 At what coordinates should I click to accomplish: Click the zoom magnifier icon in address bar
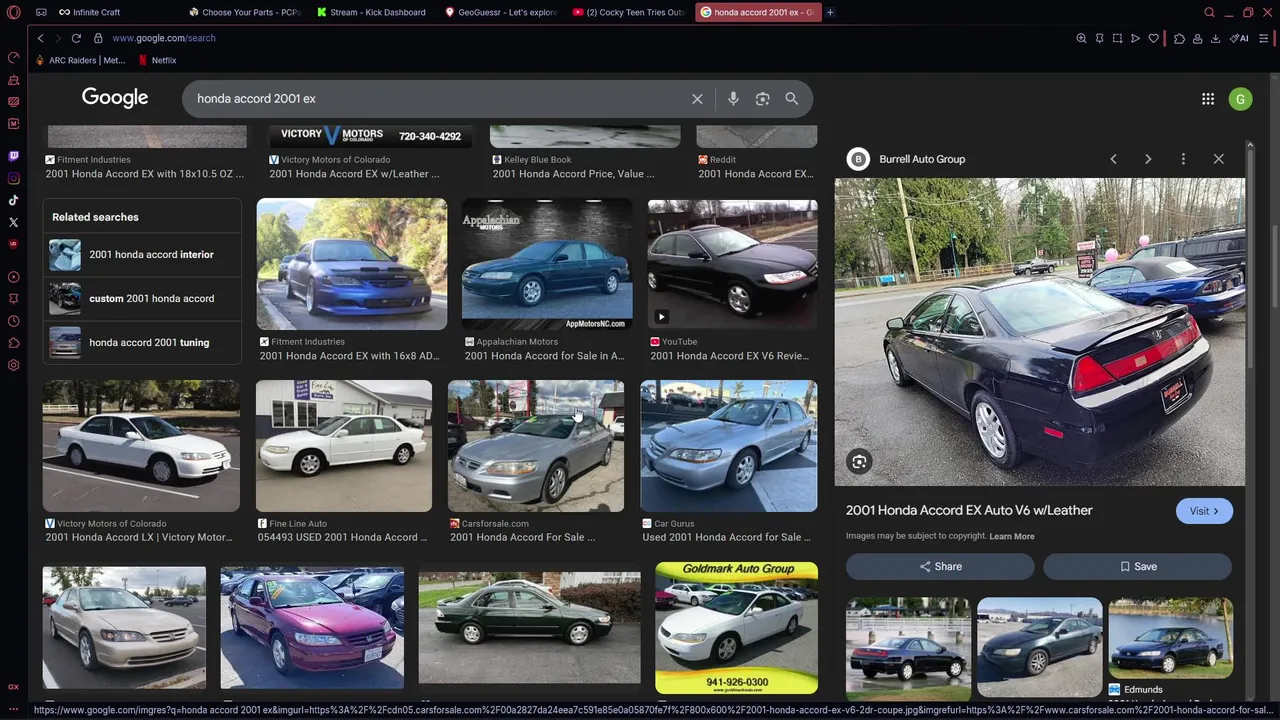pos(1081,38)
